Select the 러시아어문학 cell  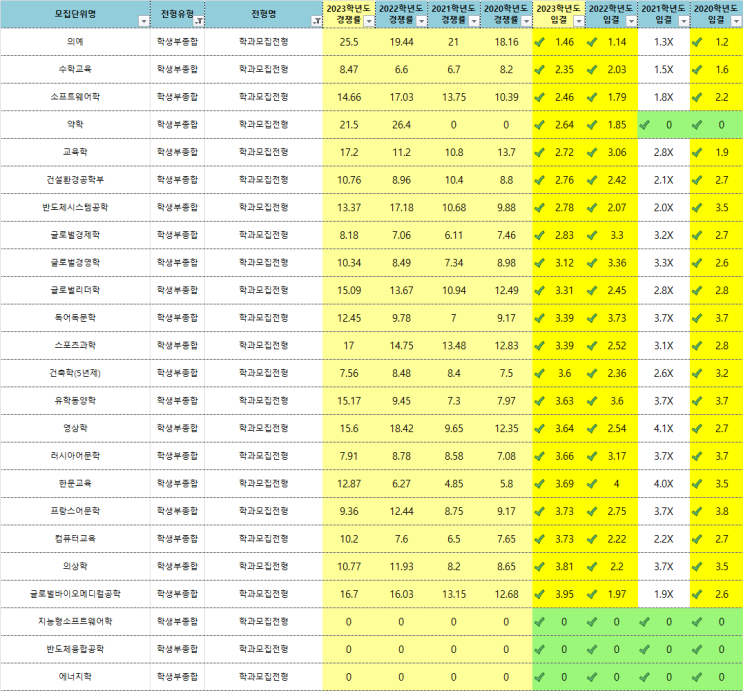[x=75, y=456]
